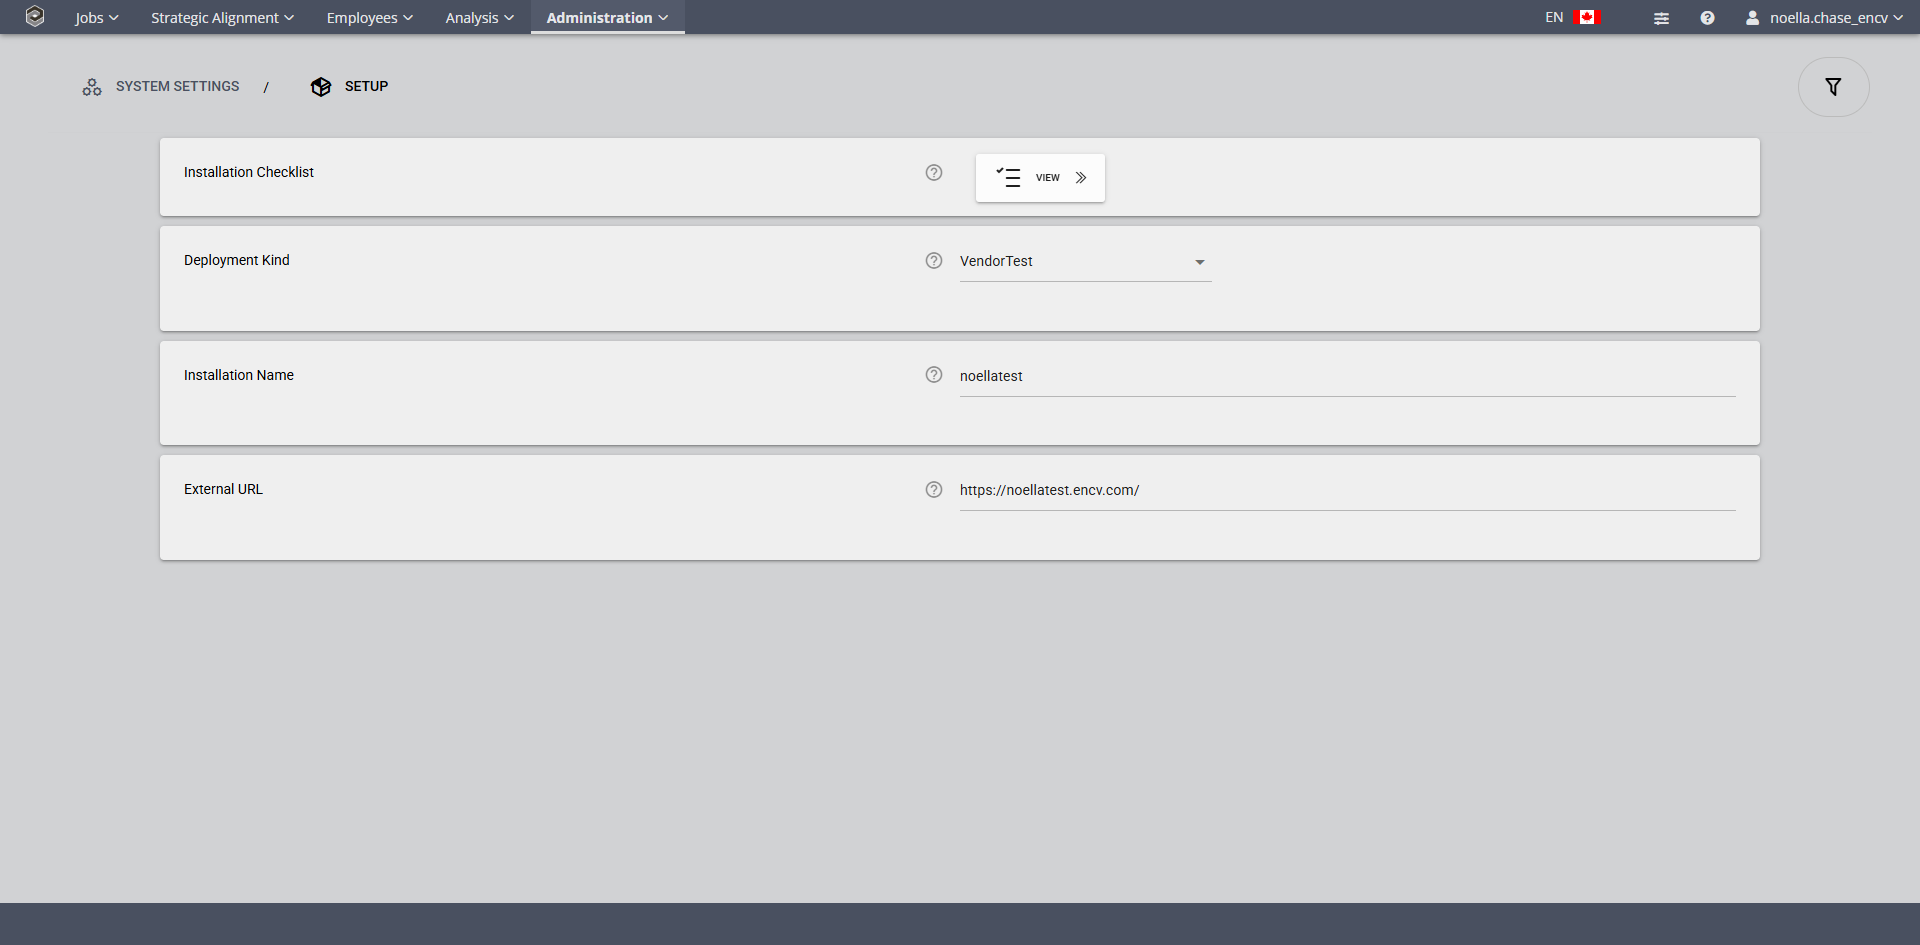This screenshot has height=945, width=1920.
Task: Click the Setup package icon in breadcrumb
Action: coord(320,87)
